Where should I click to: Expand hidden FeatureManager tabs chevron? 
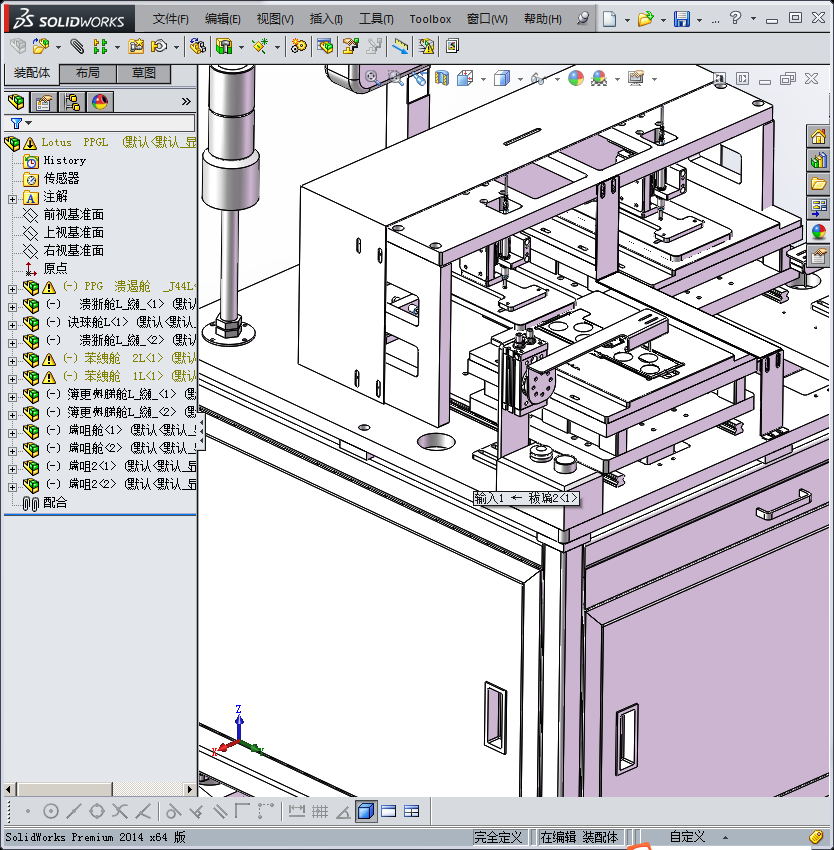tap(186, 101)
